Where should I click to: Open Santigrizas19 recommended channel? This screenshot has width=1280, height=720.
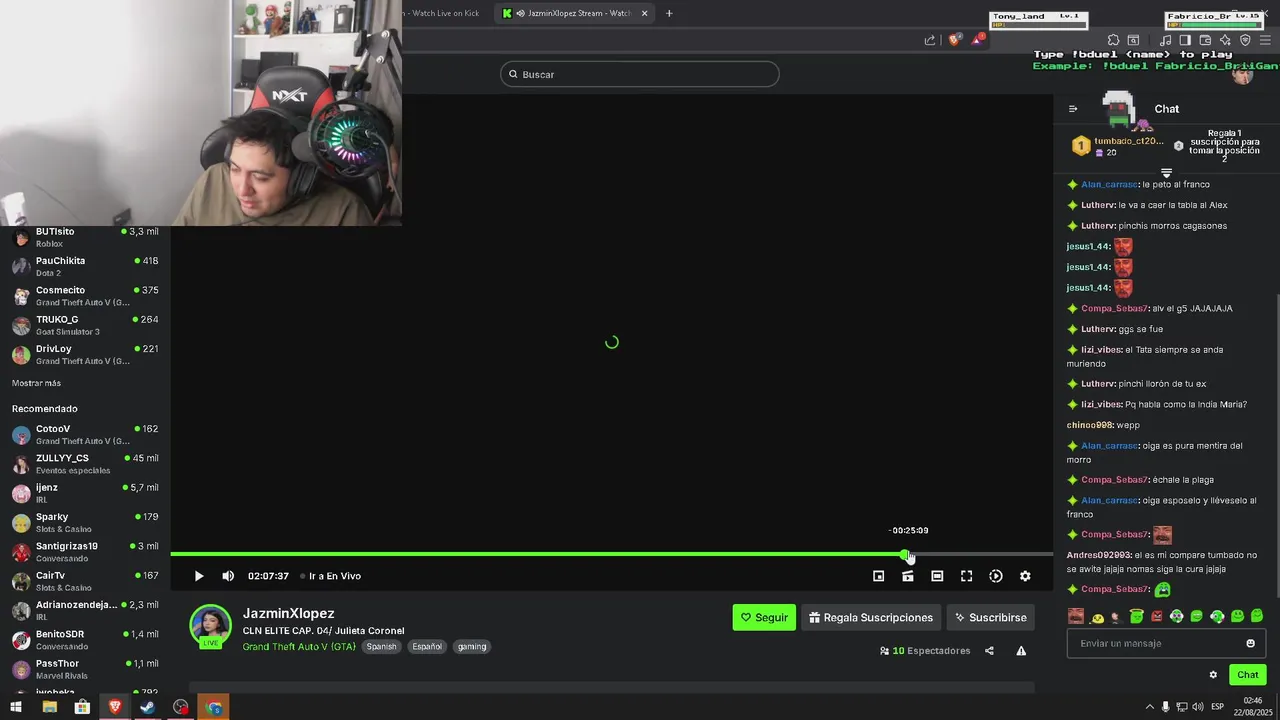click(85, 552)
